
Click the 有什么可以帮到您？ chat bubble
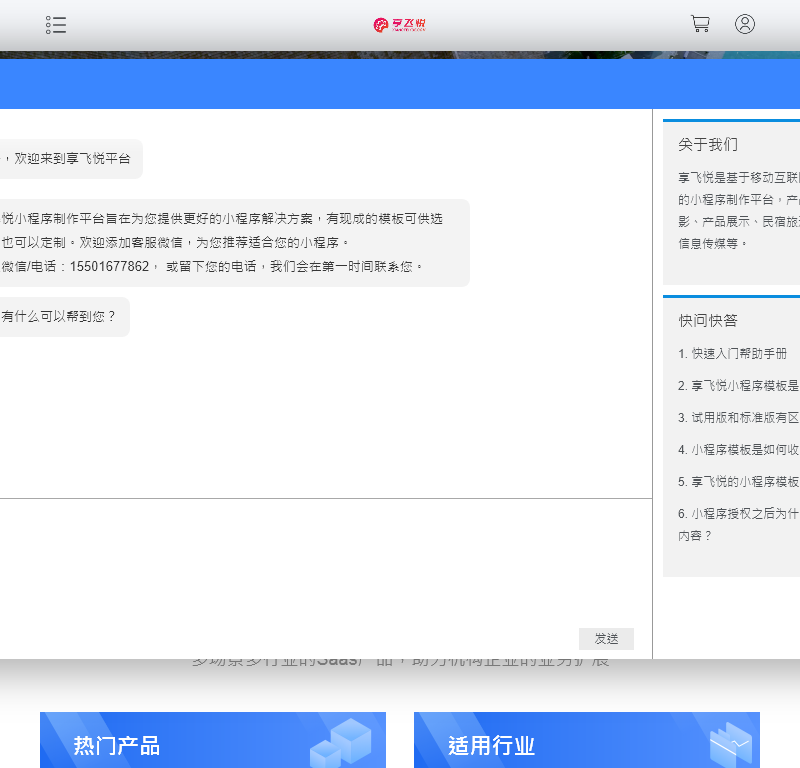64,316
